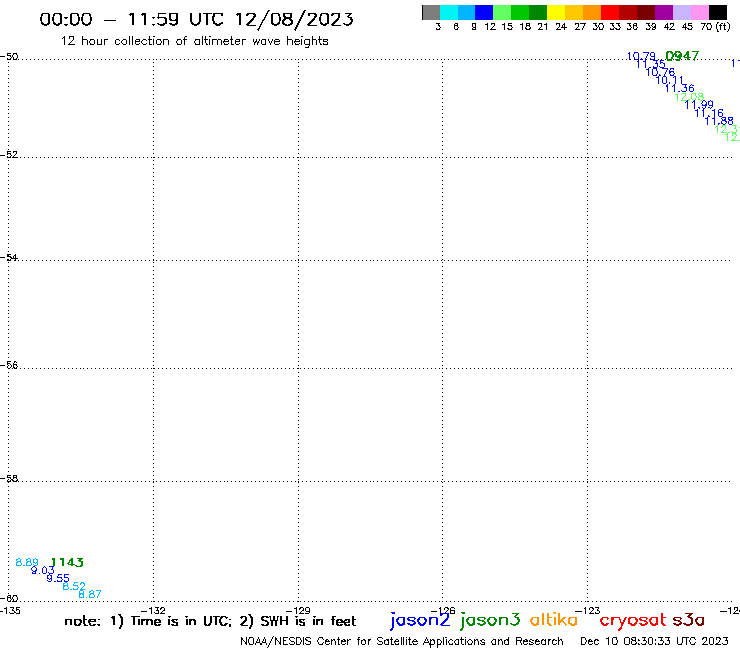The width and height of the screenshot is (740, 650).
Task: Click the black swatch ending the scale
Action: click(717, 12)
